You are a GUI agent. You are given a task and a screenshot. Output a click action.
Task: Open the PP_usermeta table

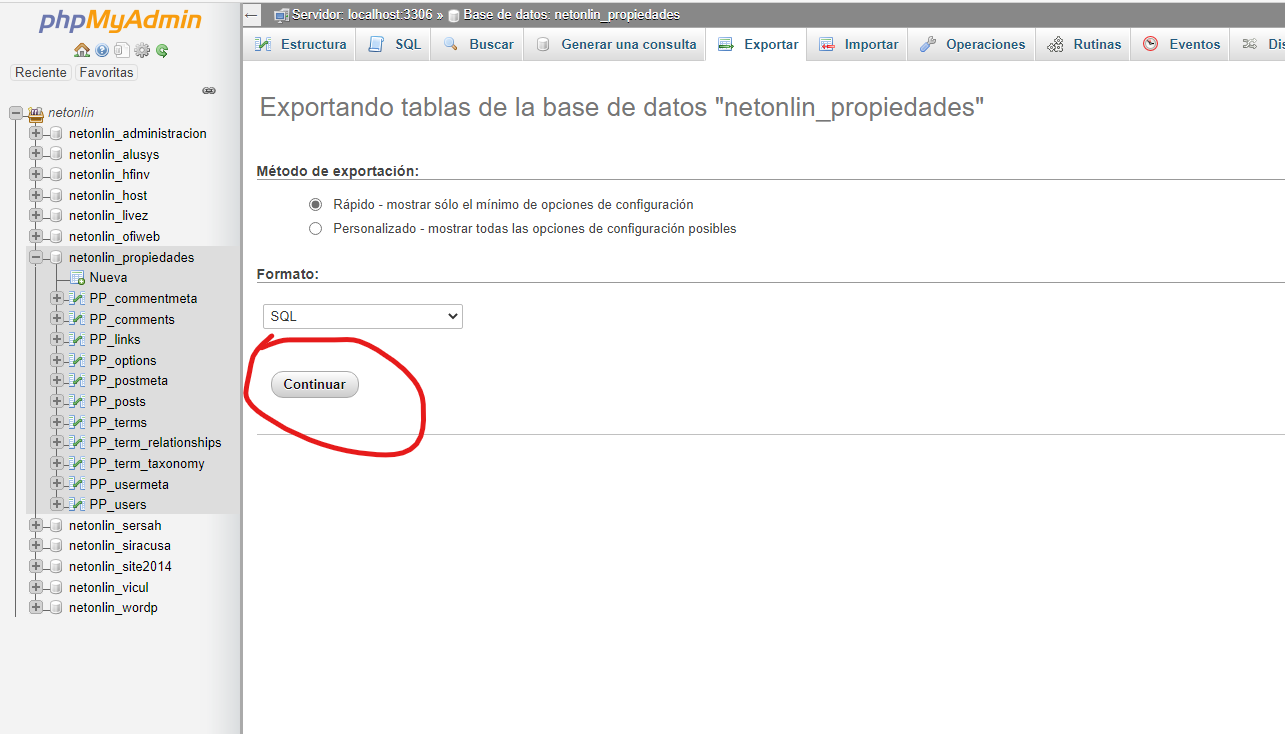point(129,484)
